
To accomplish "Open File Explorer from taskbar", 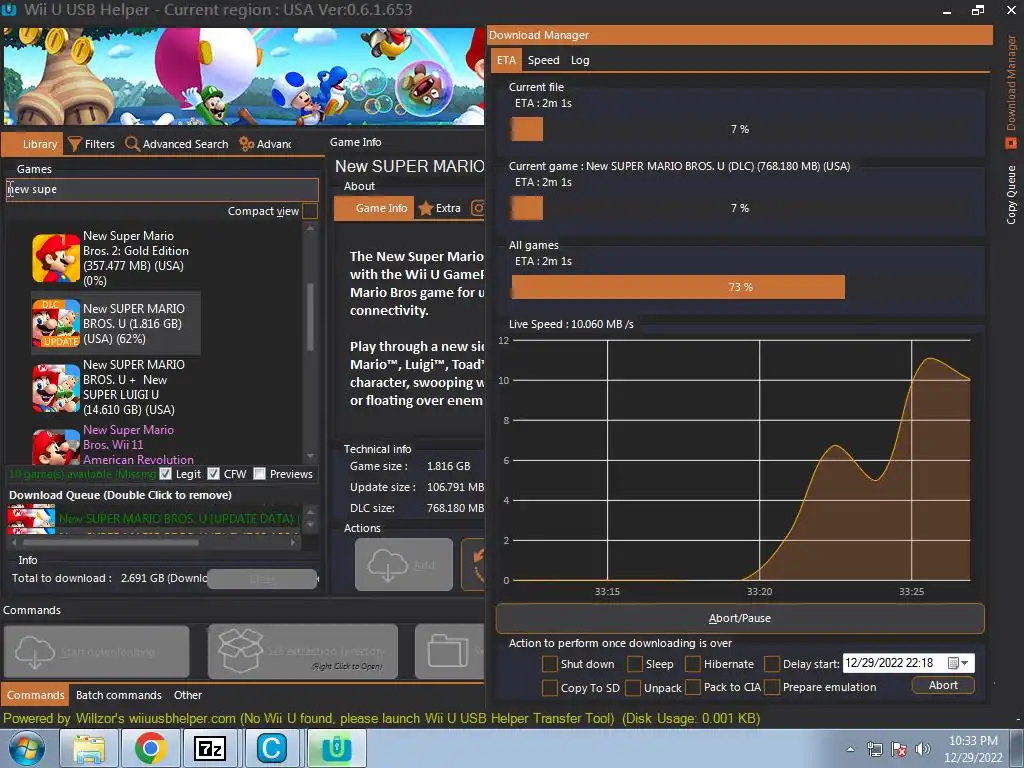I will pyautogui.click(x=88, y=749).
